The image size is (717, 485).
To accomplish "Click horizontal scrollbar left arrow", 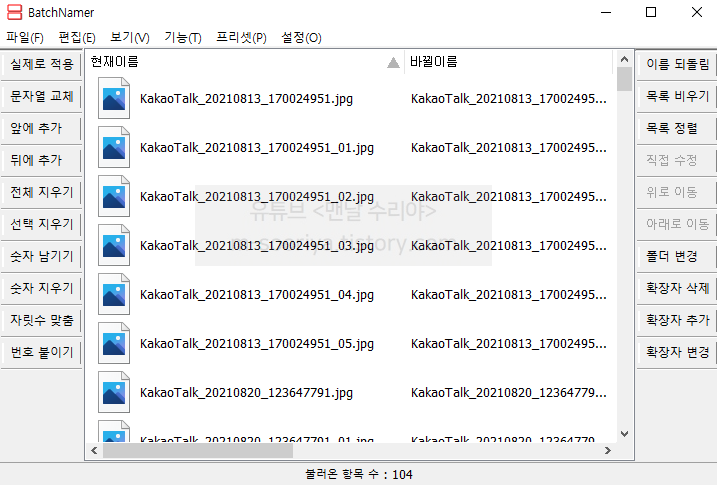I will tap(94, 451).
